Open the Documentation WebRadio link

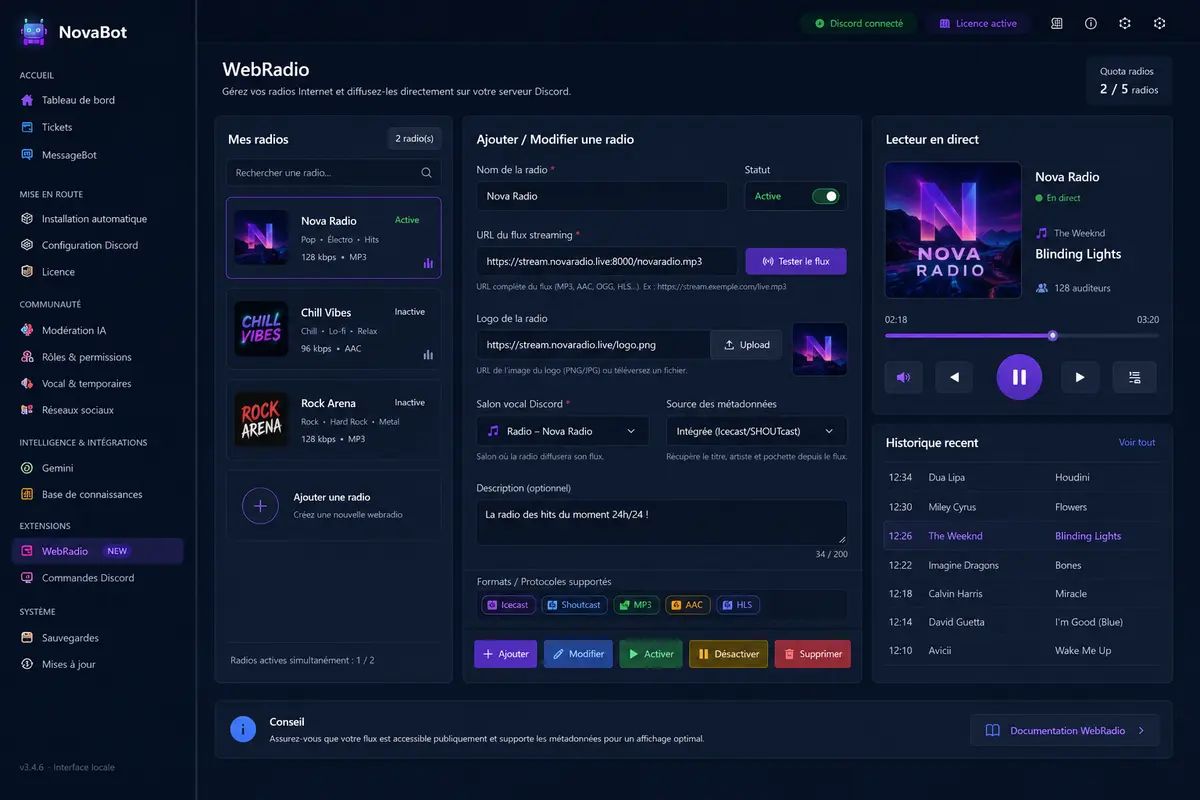click(1065, 730)
